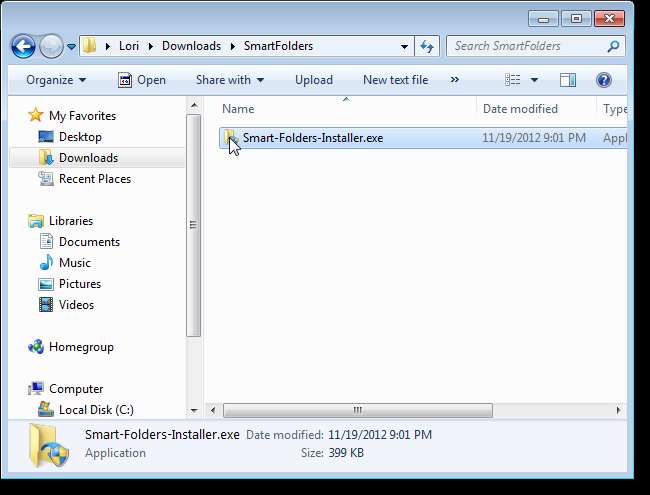
Task: Open the Documents library
Action: click(90, 242)
